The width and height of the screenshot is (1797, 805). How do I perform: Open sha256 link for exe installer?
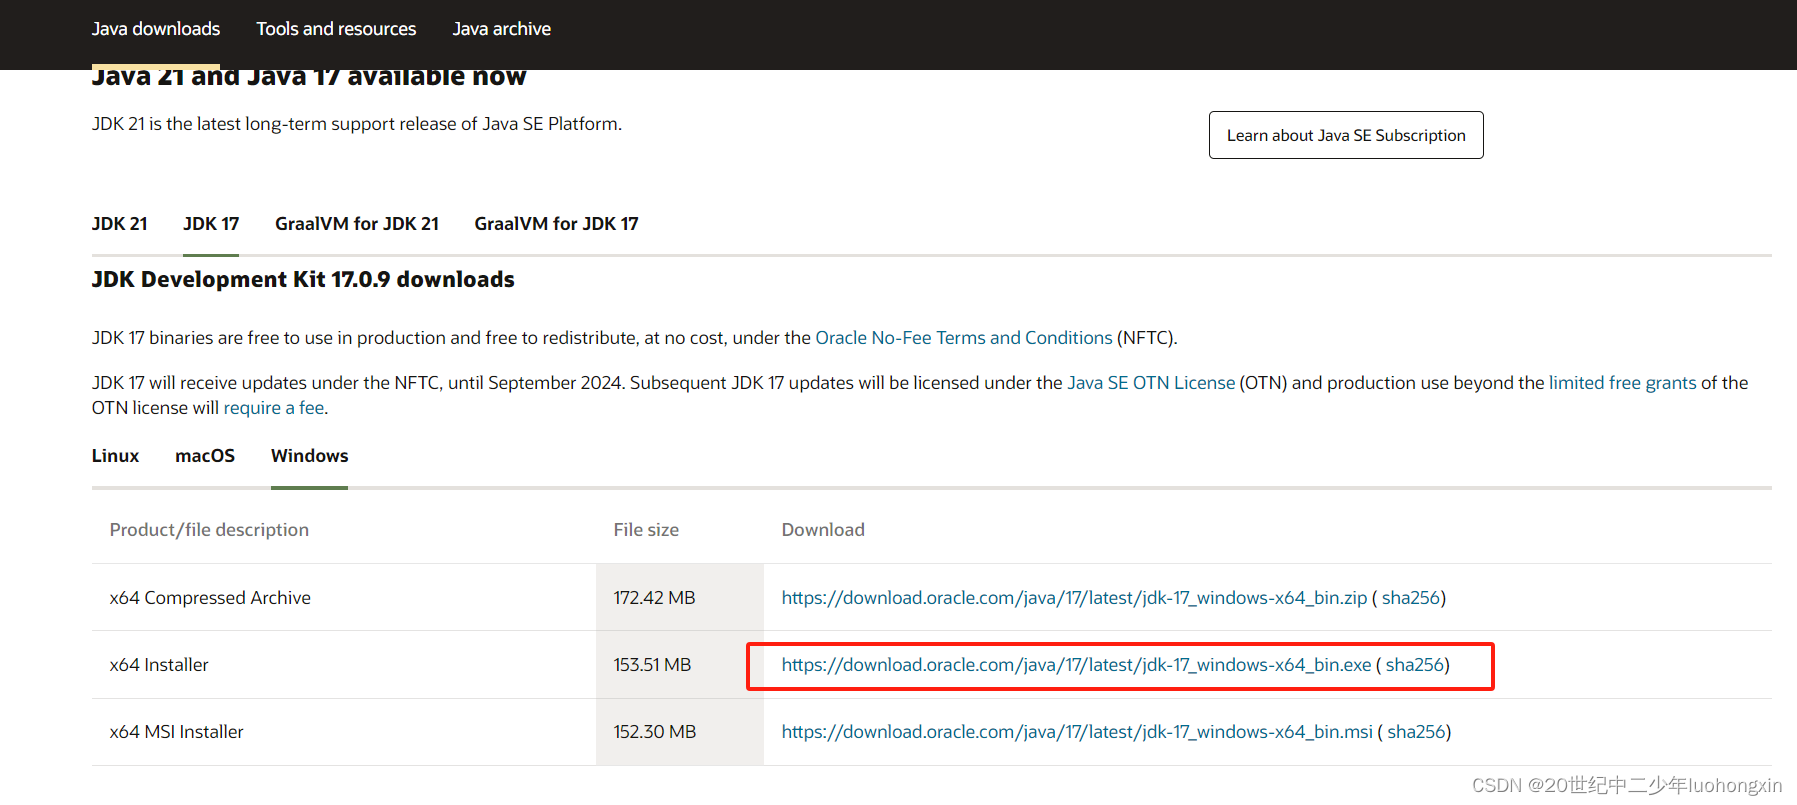pos(1415,665)
